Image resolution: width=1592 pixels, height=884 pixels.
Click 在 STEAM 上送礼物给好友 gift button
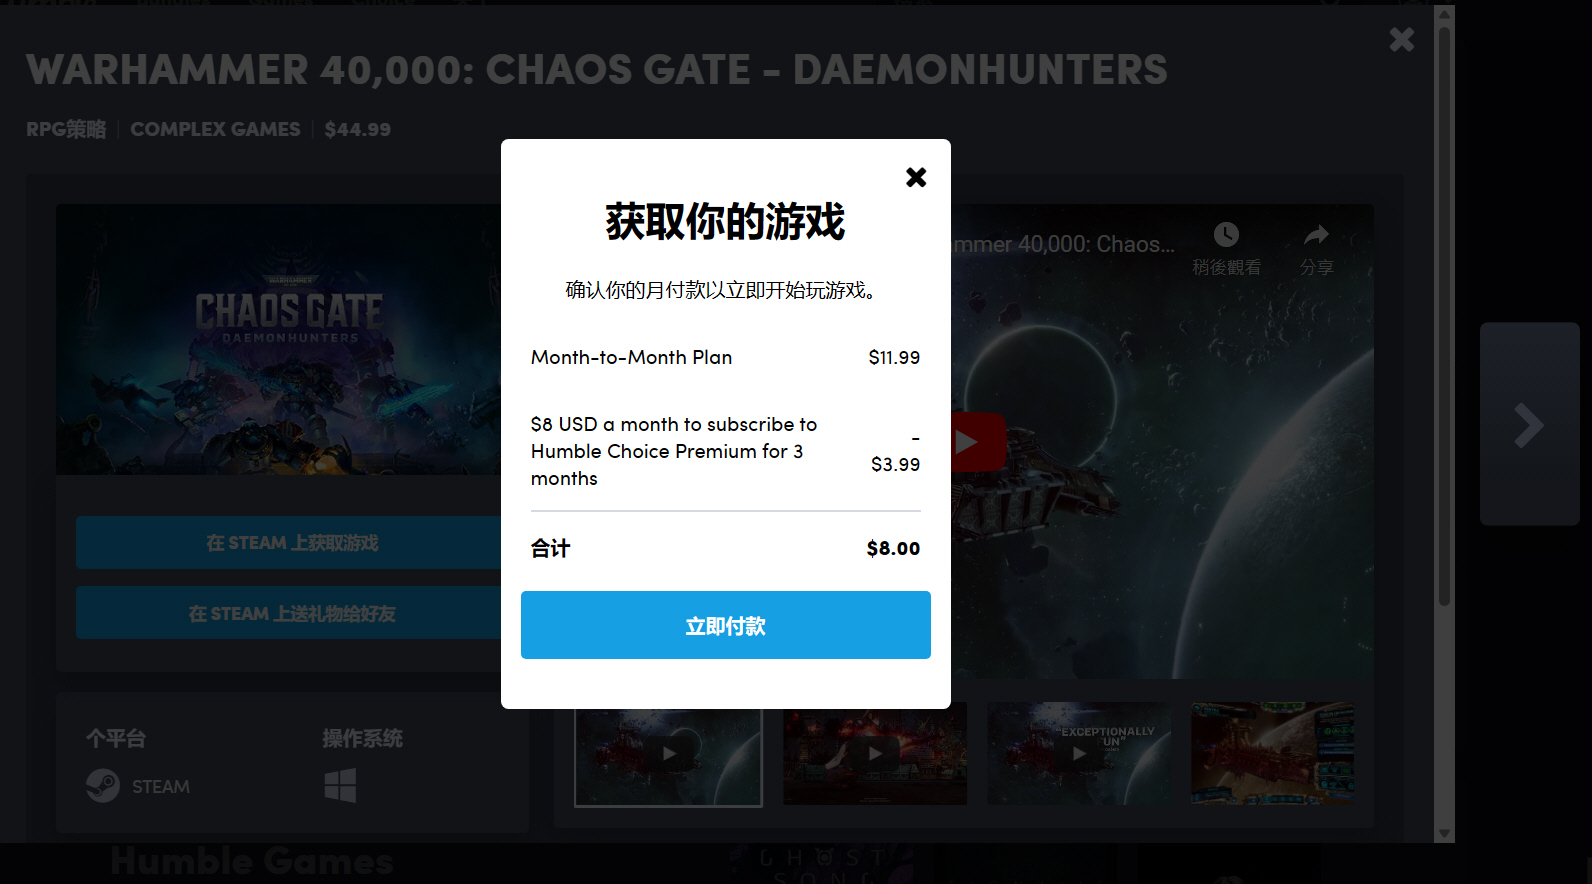tap(290, 614)
